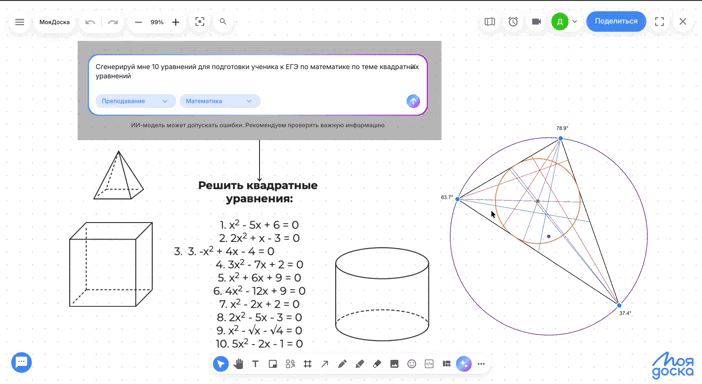The height and width of the screenshot is (384, 702).
Task: Select the pyramid shape drawing
Action: click(119, 175)
